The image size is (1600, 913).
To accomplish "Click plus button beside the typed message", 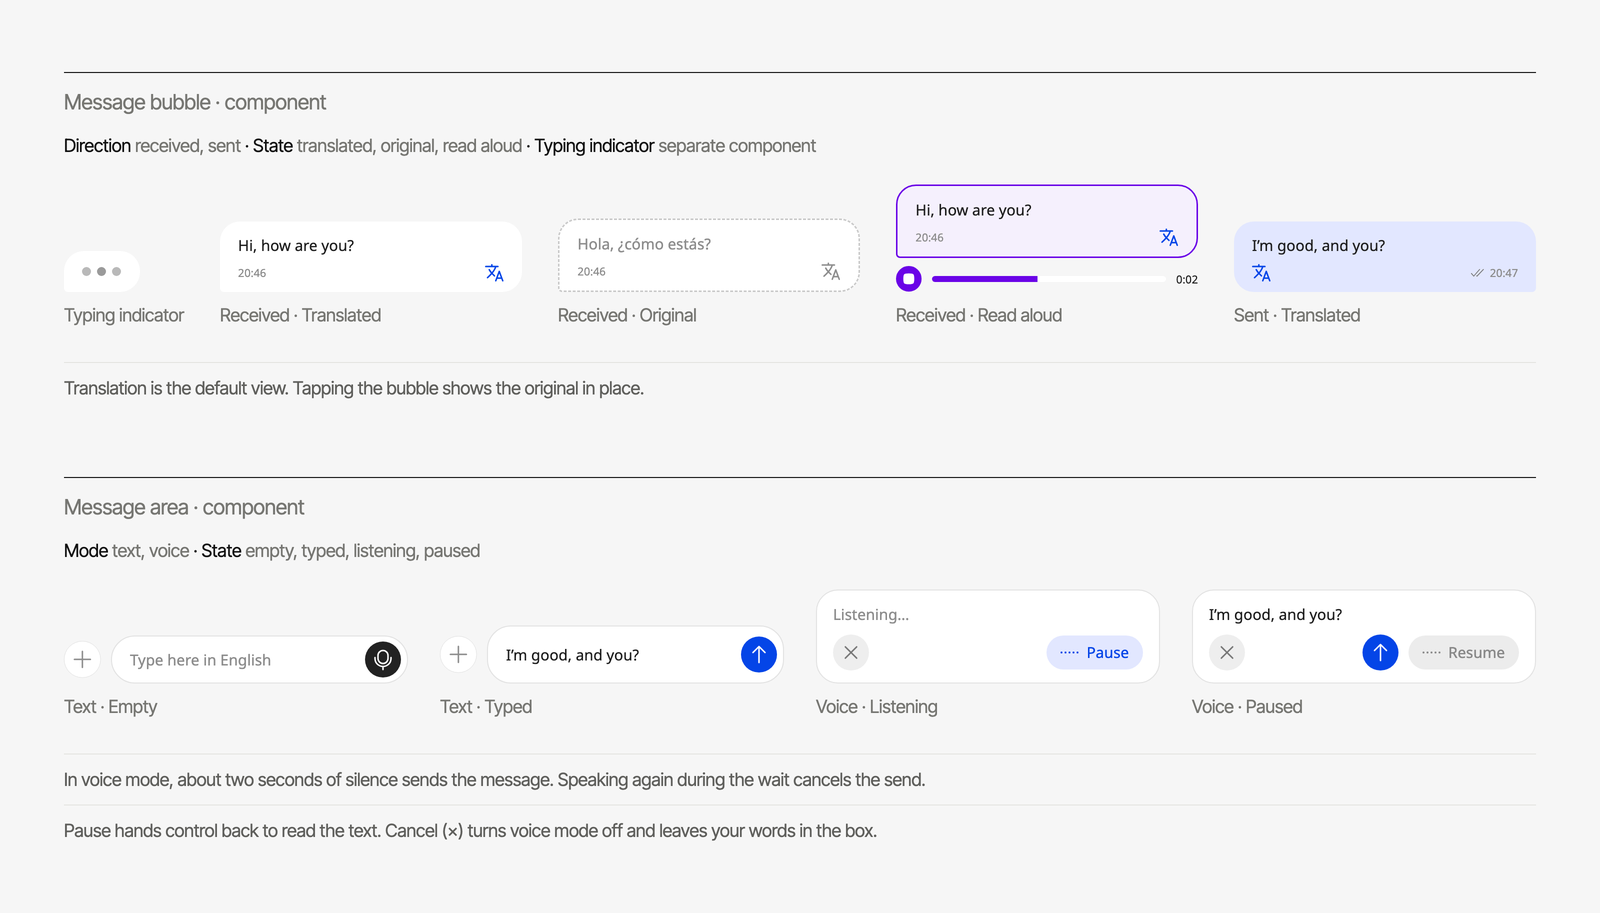I will [458, 655].
